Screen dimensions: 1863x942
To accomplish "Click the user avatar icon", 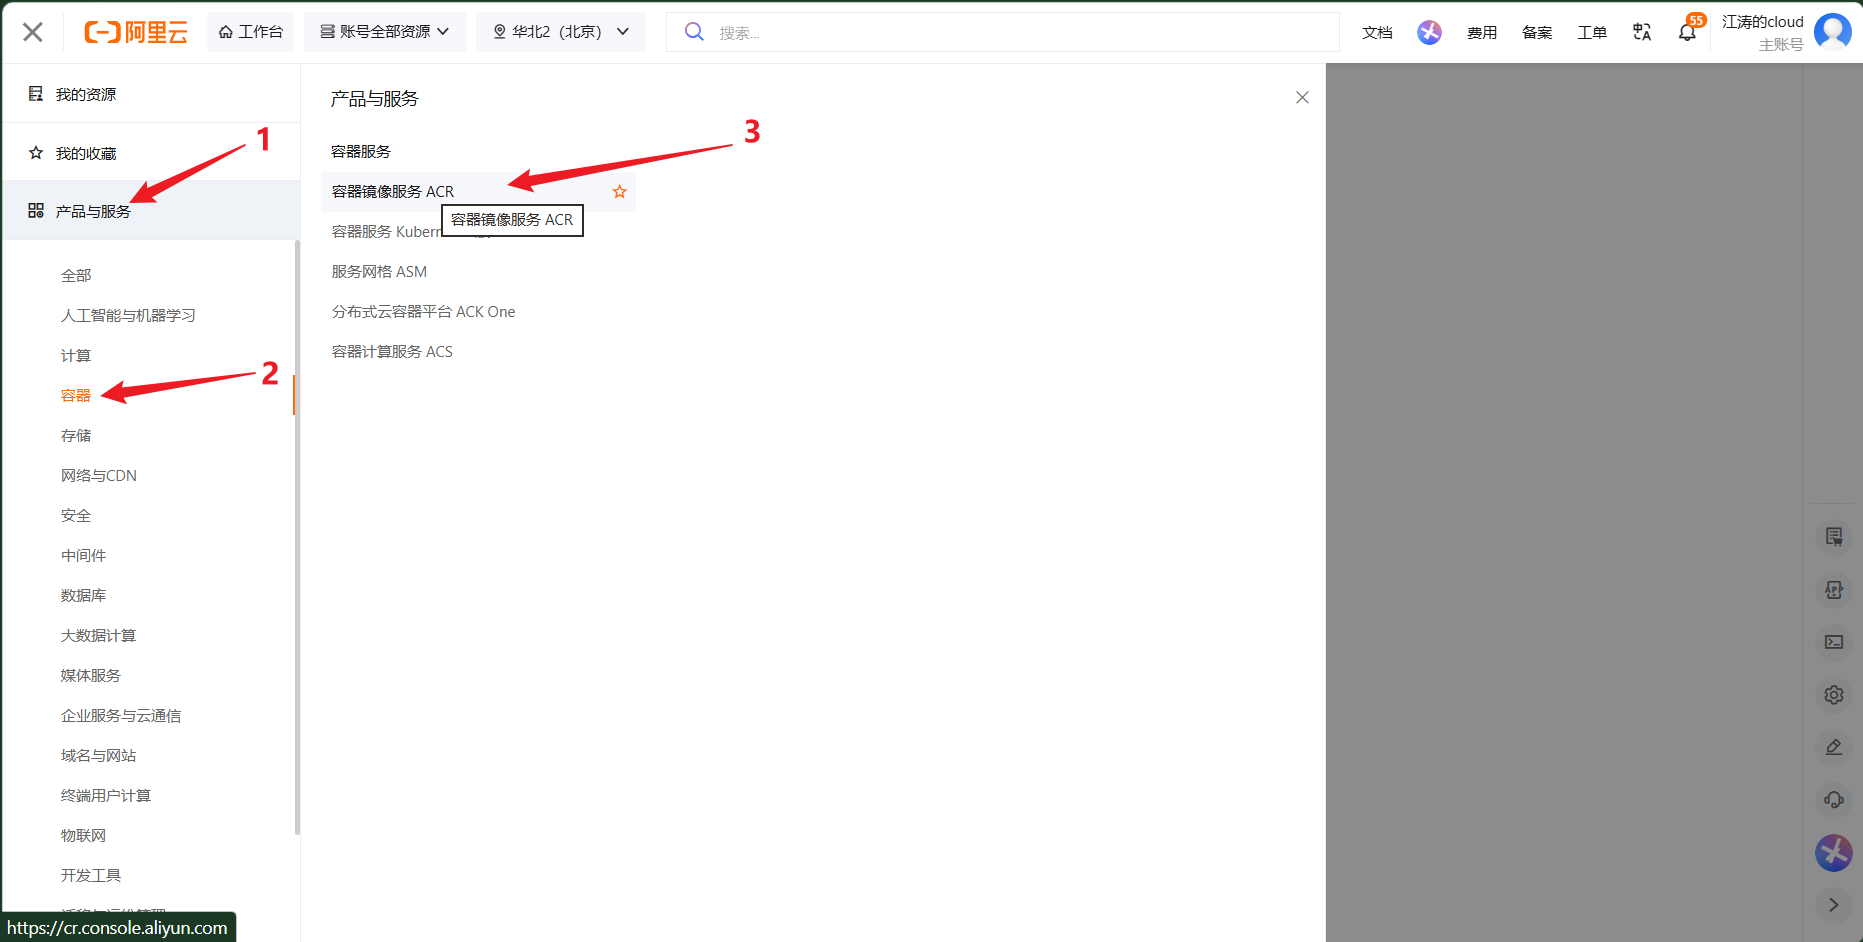I will [x=1833, y=32].
